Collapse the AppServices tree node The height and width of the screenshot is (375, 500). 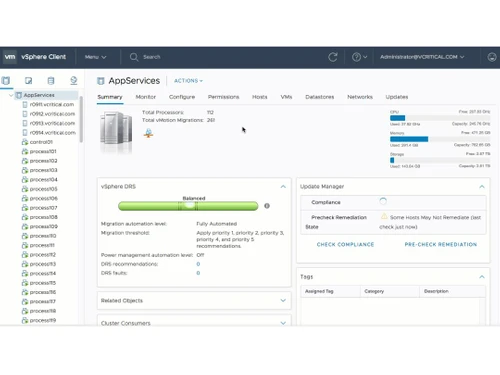point(11,95)
